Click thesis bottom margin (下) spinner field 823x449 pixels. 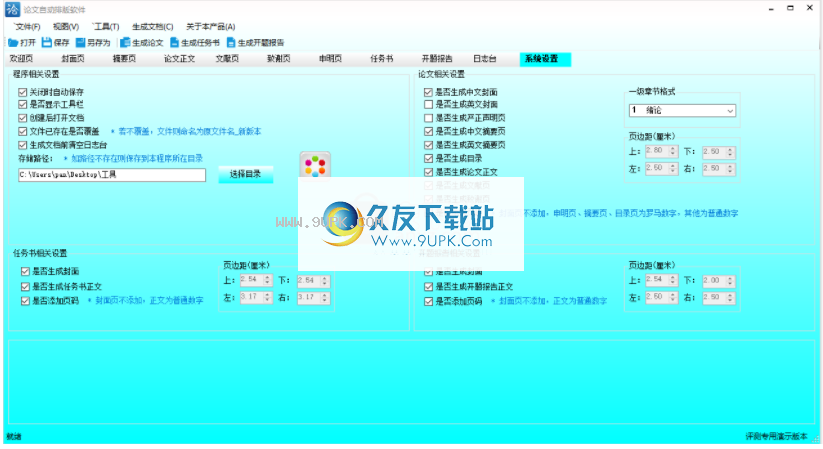point(719,152)
